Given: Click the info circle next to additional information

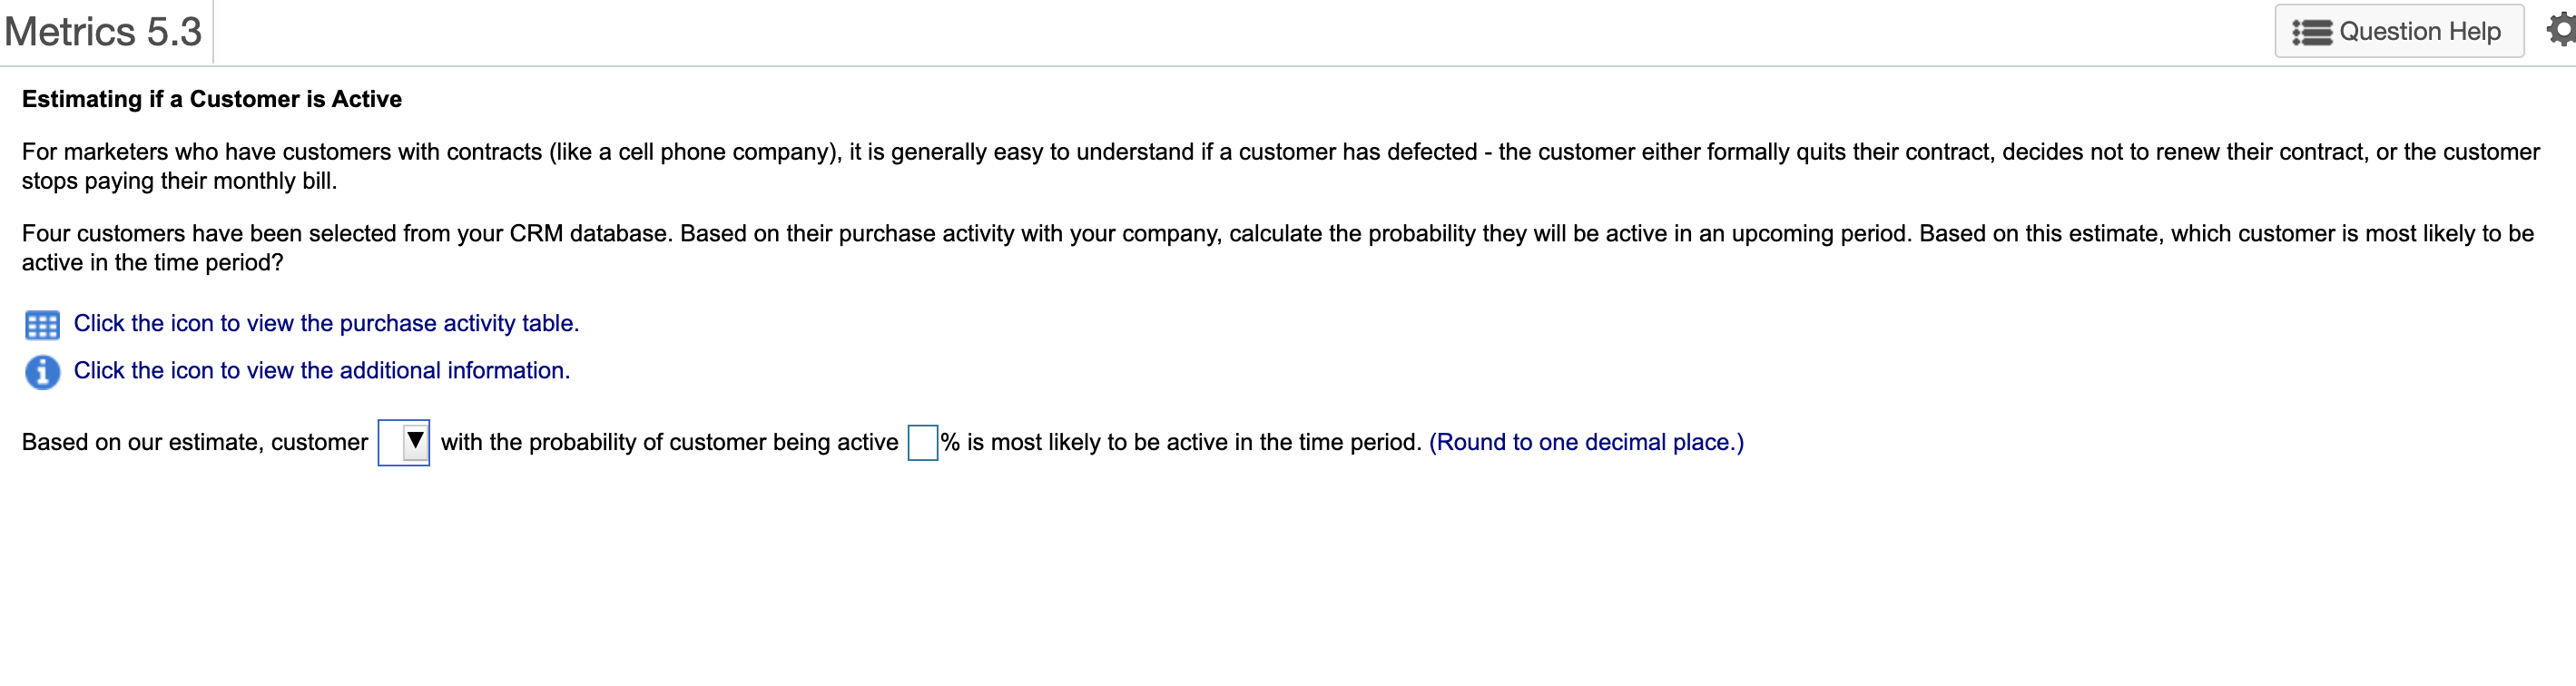Looking at the screenshot, I should pyautogui.click(x=41, y=371).
